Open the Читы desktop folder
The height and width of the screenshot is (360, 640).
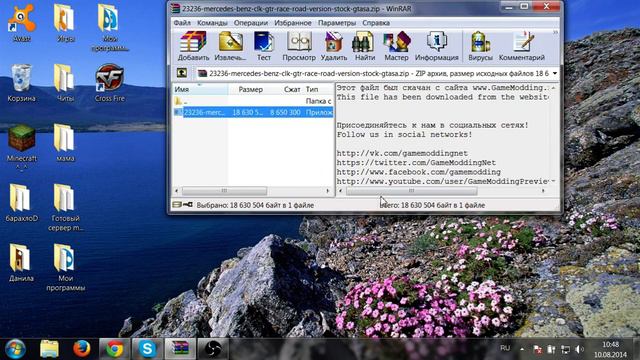(65, 83)
